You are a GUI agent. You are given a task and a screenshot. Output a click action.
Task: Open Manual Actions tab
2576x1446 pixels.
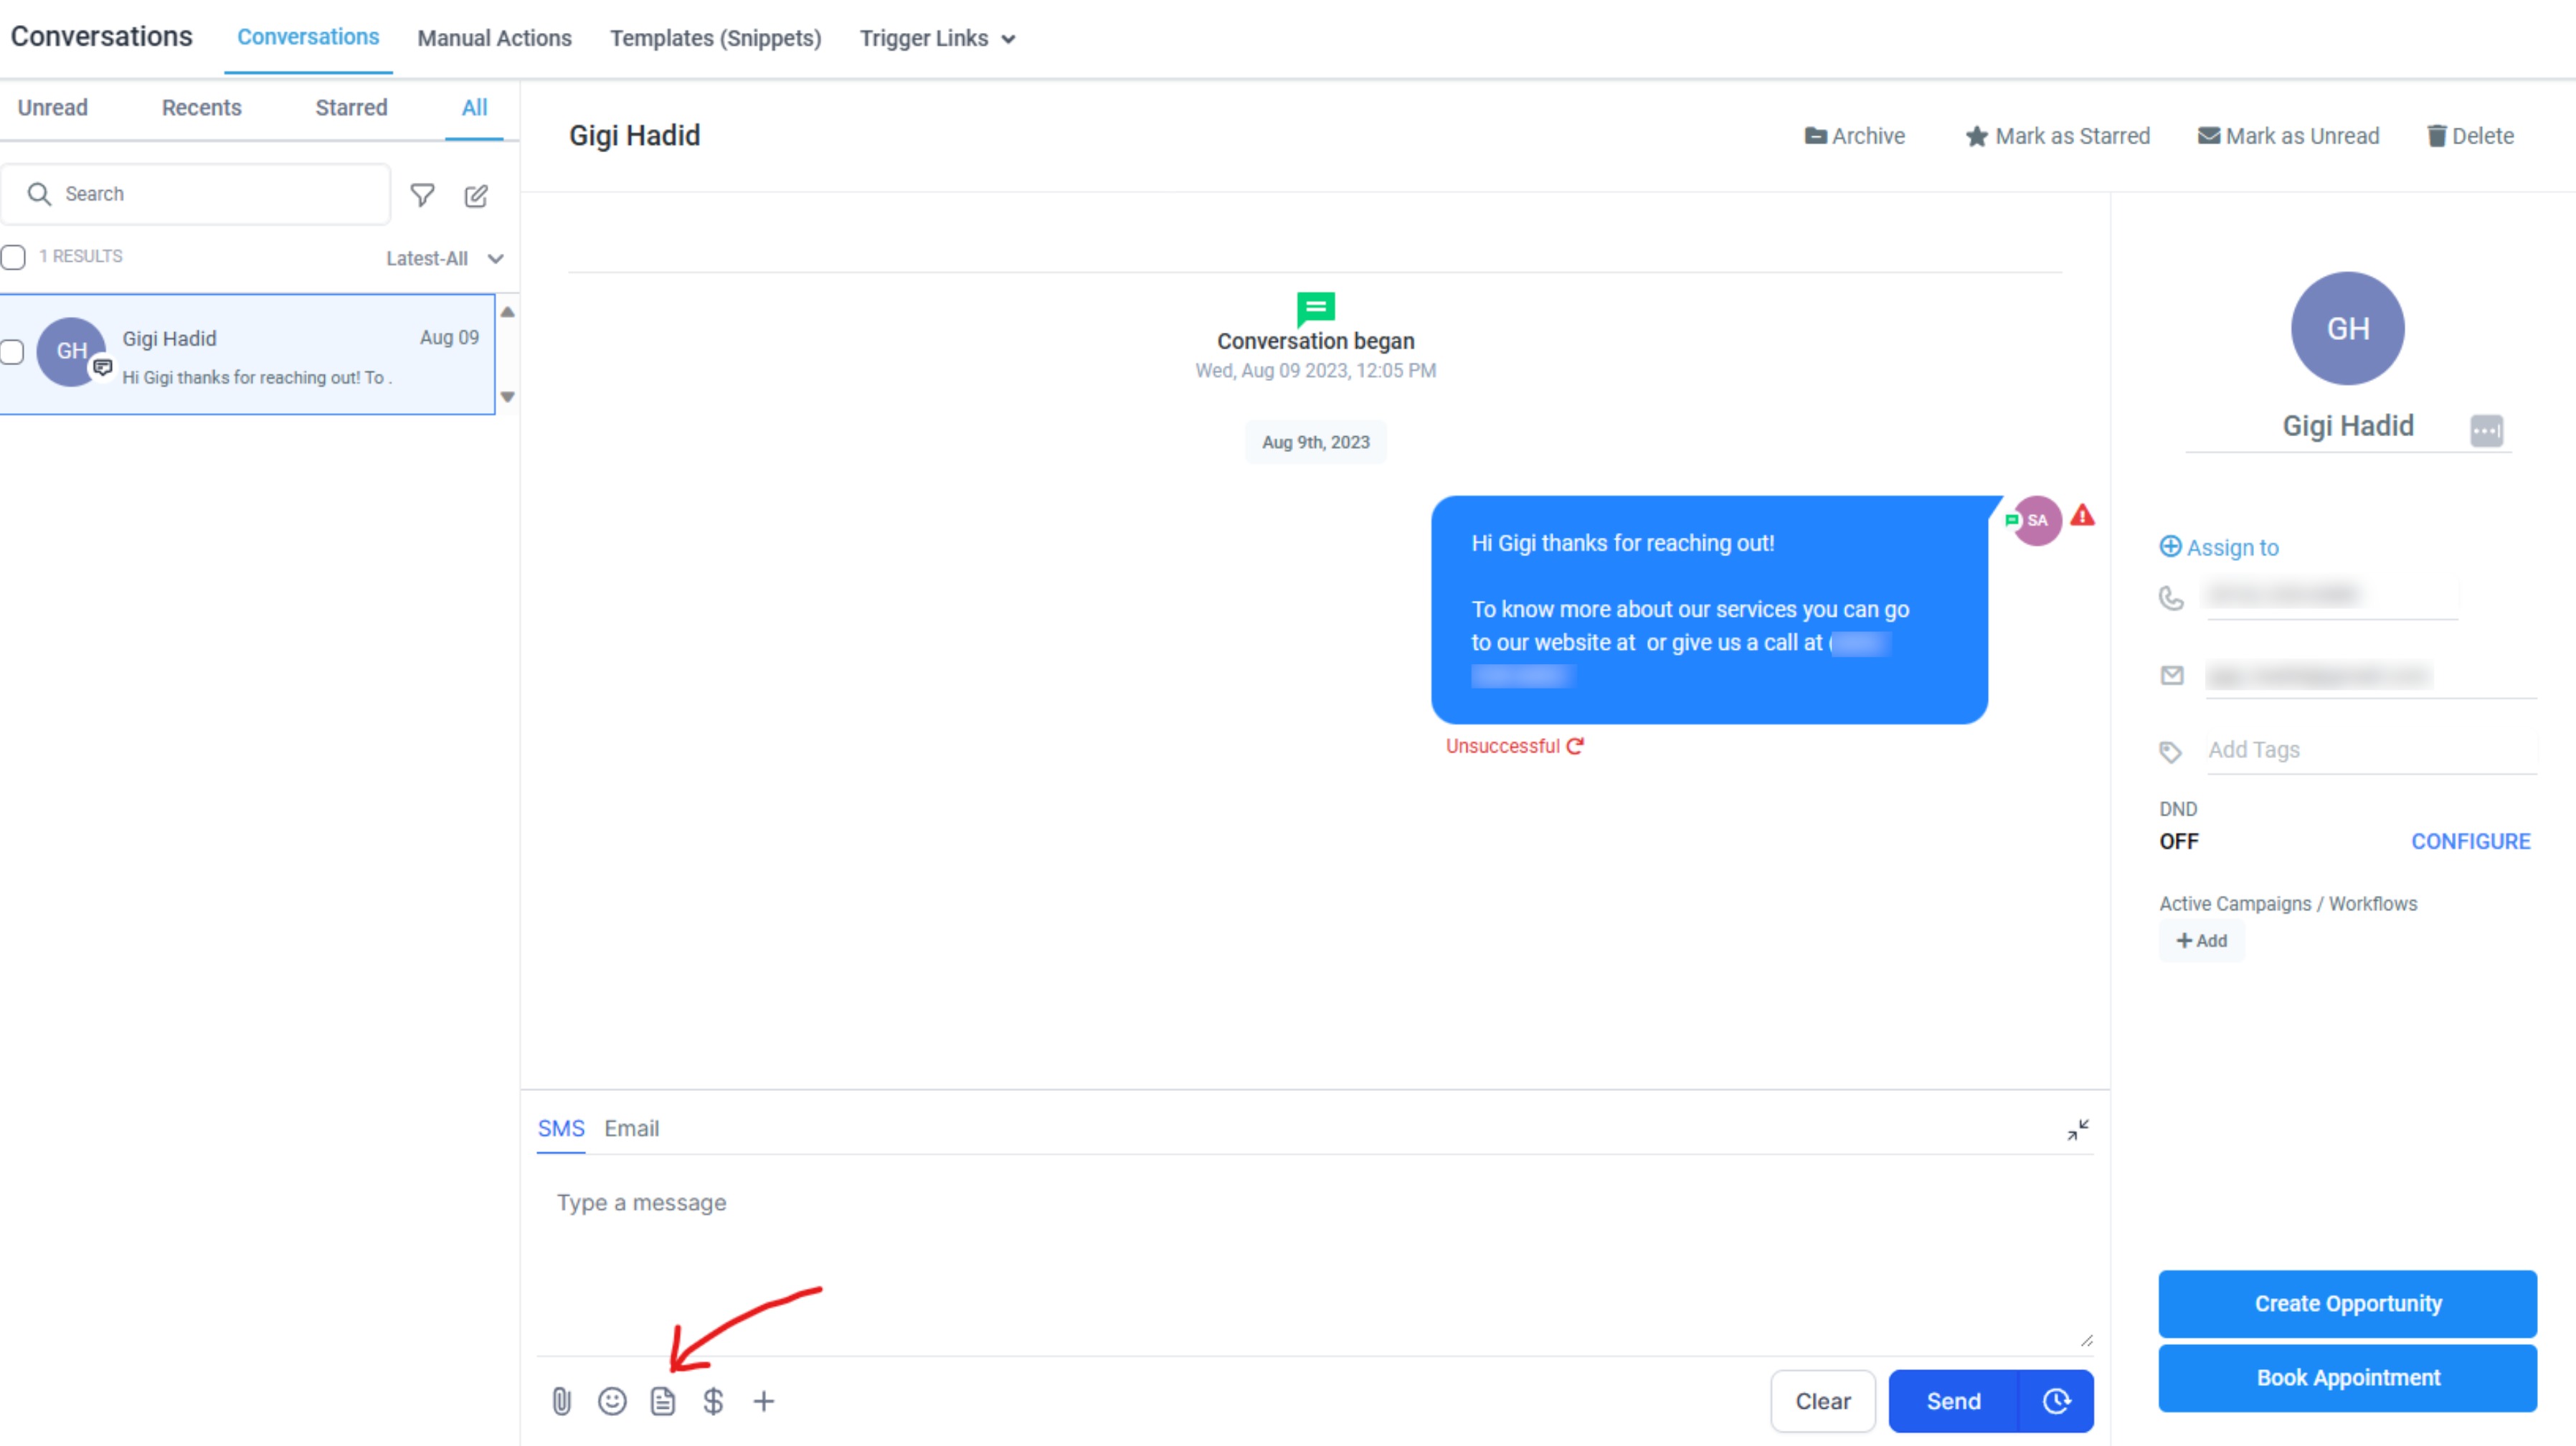point(494,38)
